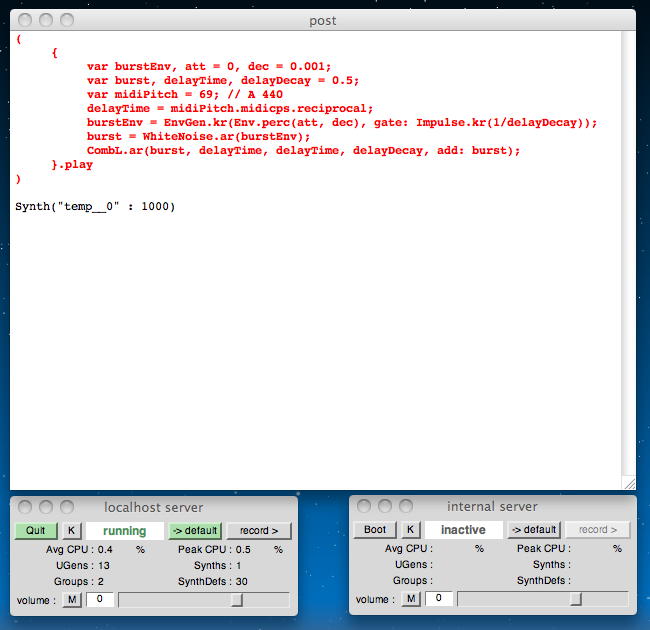
Task: Start recording on localhost server
Action: pyautogui.click(x=259, y=531)
